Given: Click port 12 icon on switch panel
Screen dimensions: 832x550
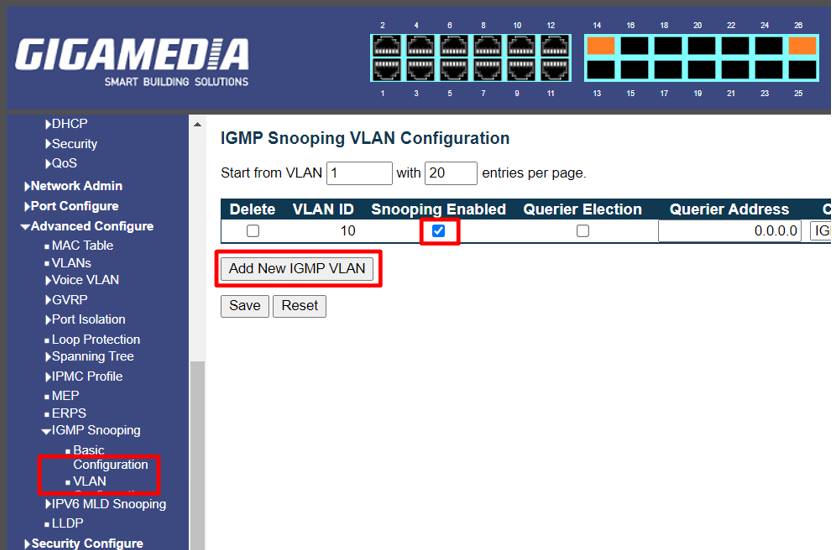Looking at the screenshot, I should 554,46.
